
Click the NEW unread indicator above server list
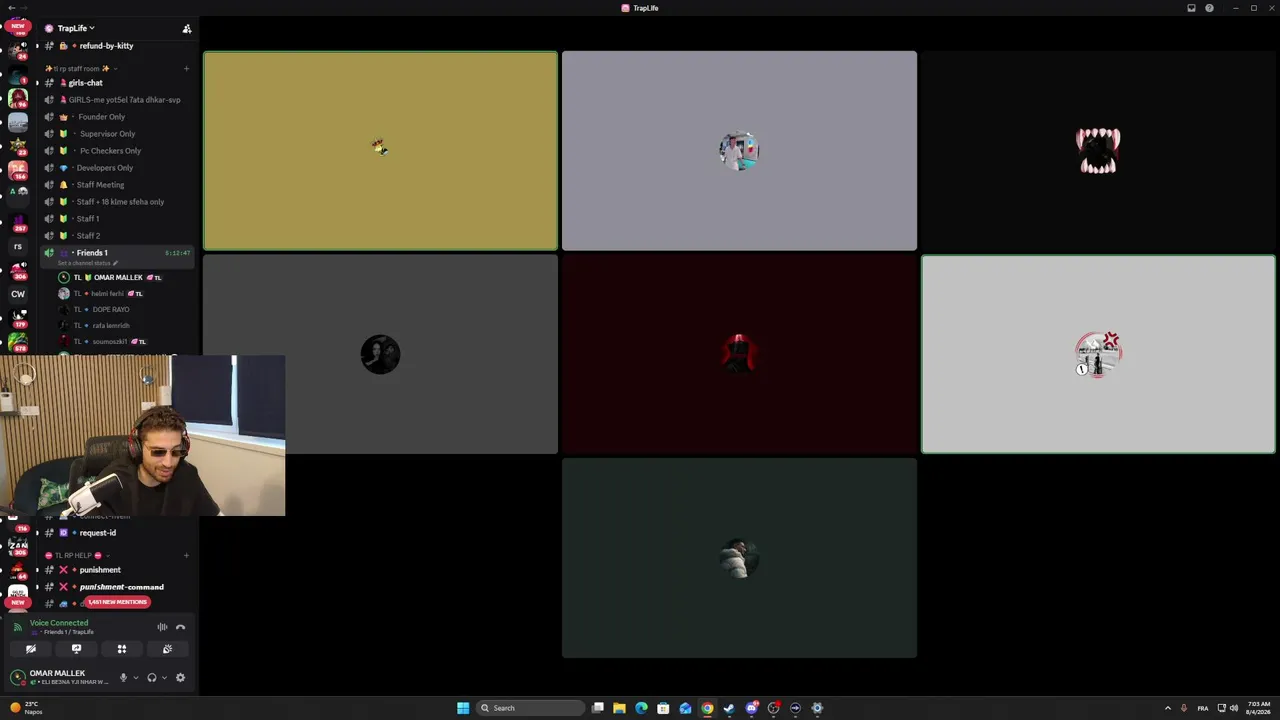18,25
